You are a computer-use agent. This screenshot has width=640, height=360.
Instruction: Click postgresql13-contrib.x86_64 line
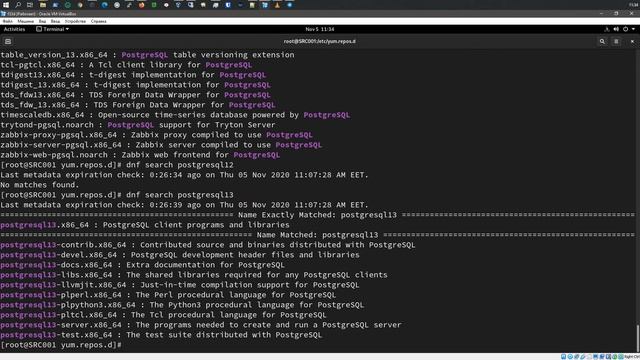(x=207, y=245)
